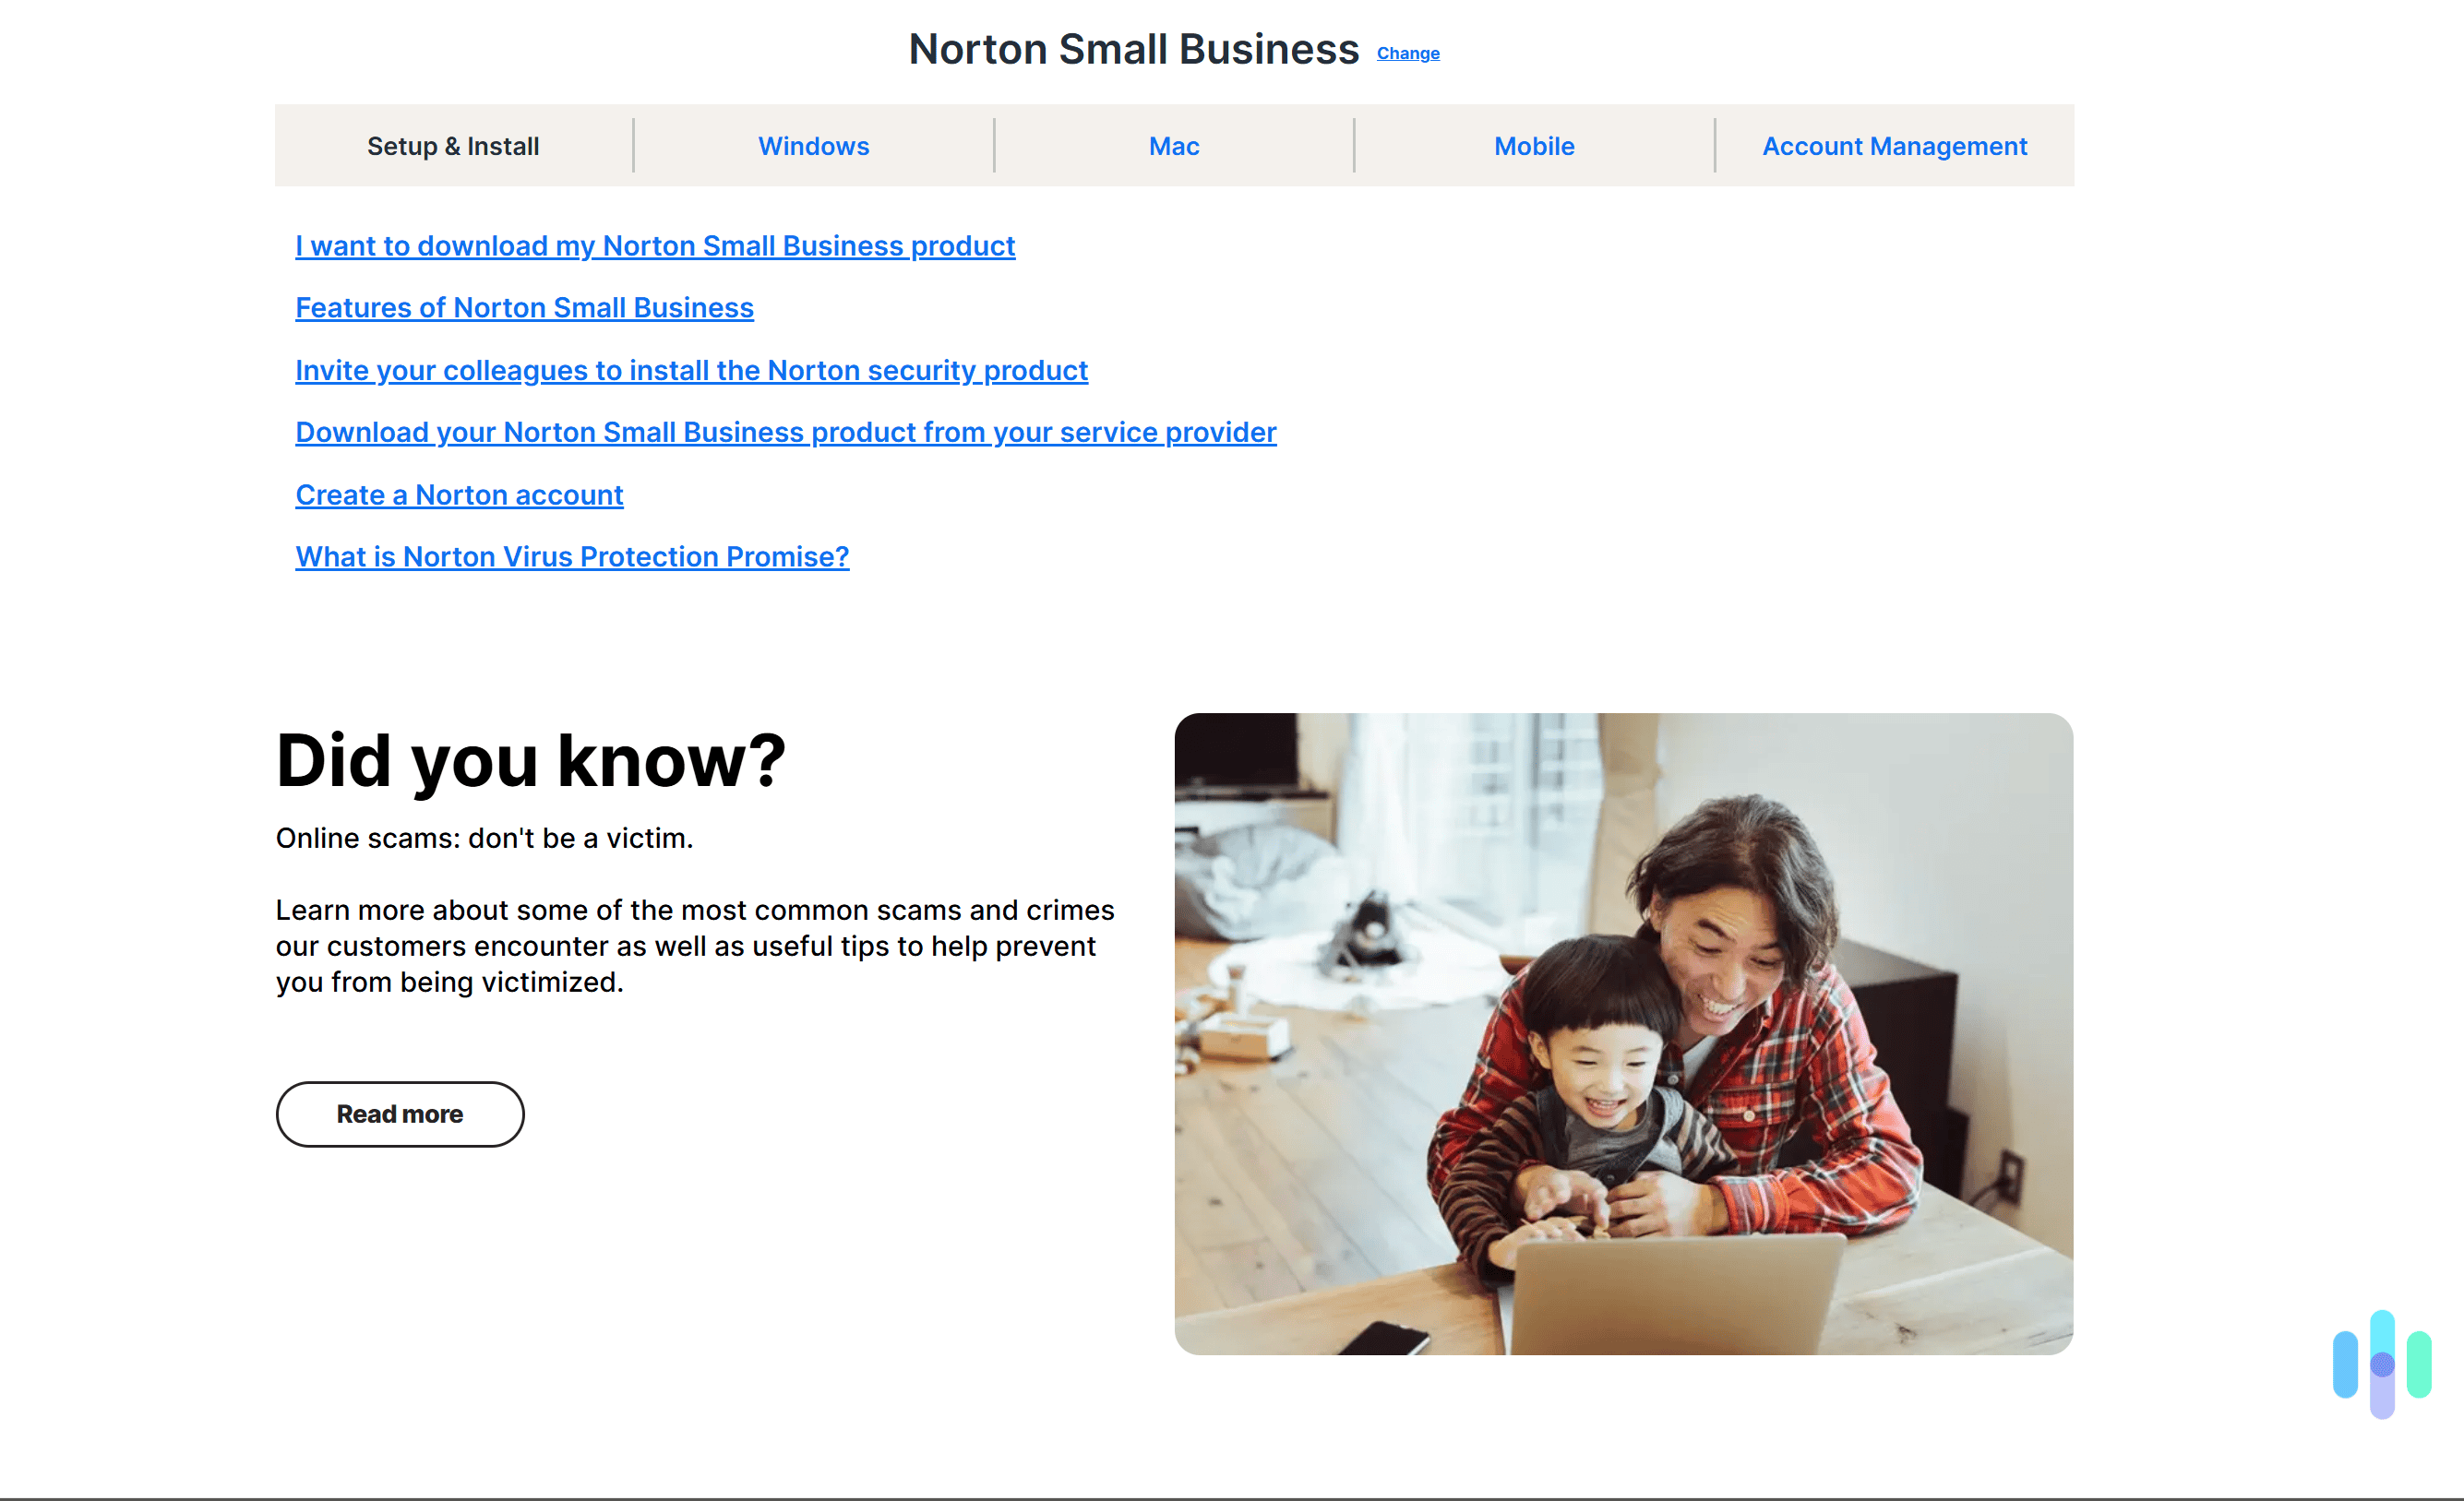Open the colleague invite instructions link
Screen dimensions: 2464x1501
coord(691,370)
